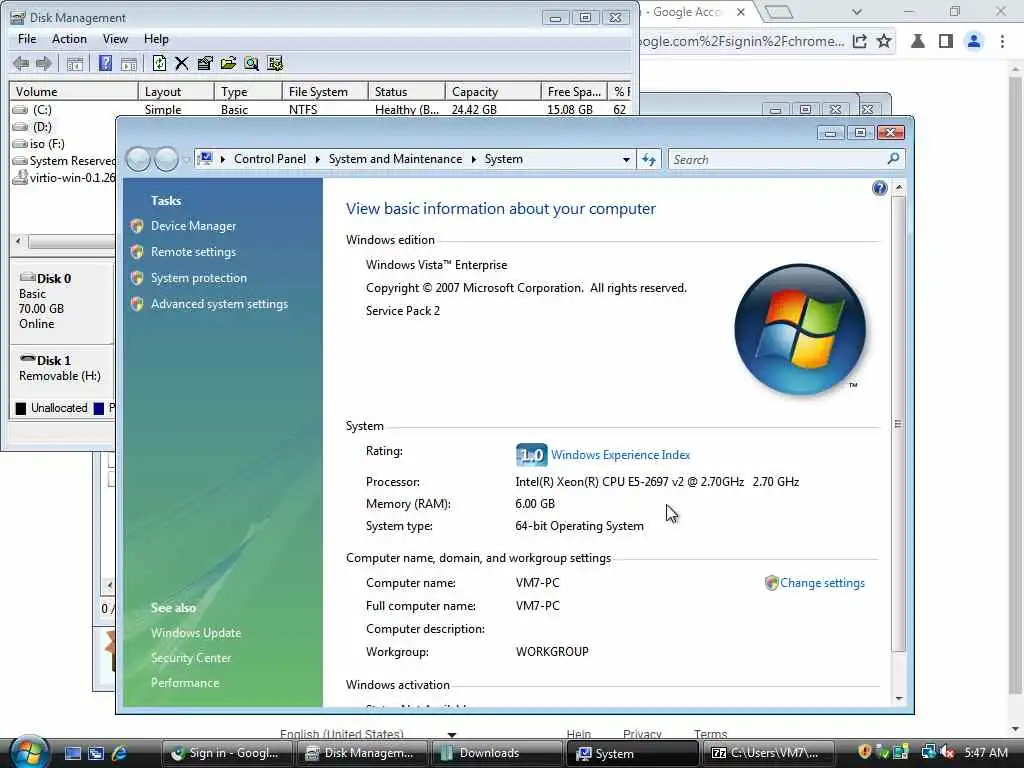Open the Windows Start orb
The image size is (1024, 768).
[28, 752]
